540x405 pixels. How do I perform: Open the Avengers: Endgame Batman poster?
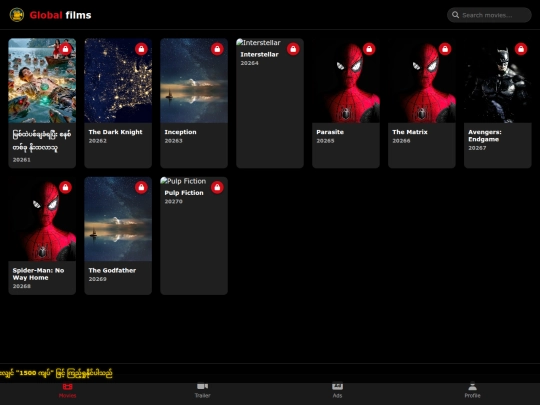pos(498,81)
